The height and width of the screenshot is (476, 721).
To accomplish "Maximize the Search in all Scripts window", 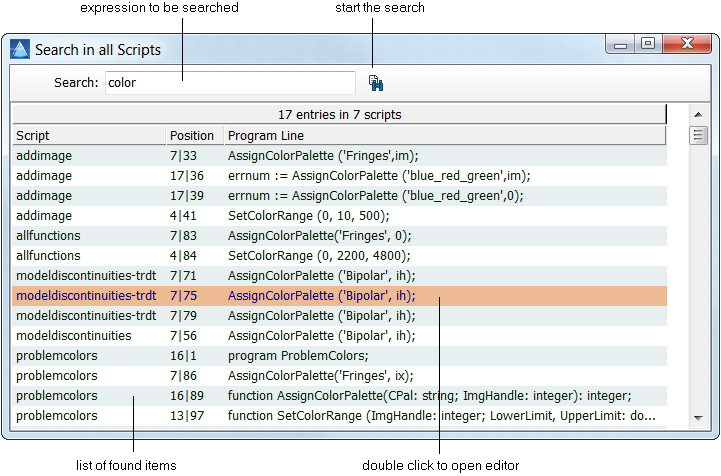I will click(648, 44).
